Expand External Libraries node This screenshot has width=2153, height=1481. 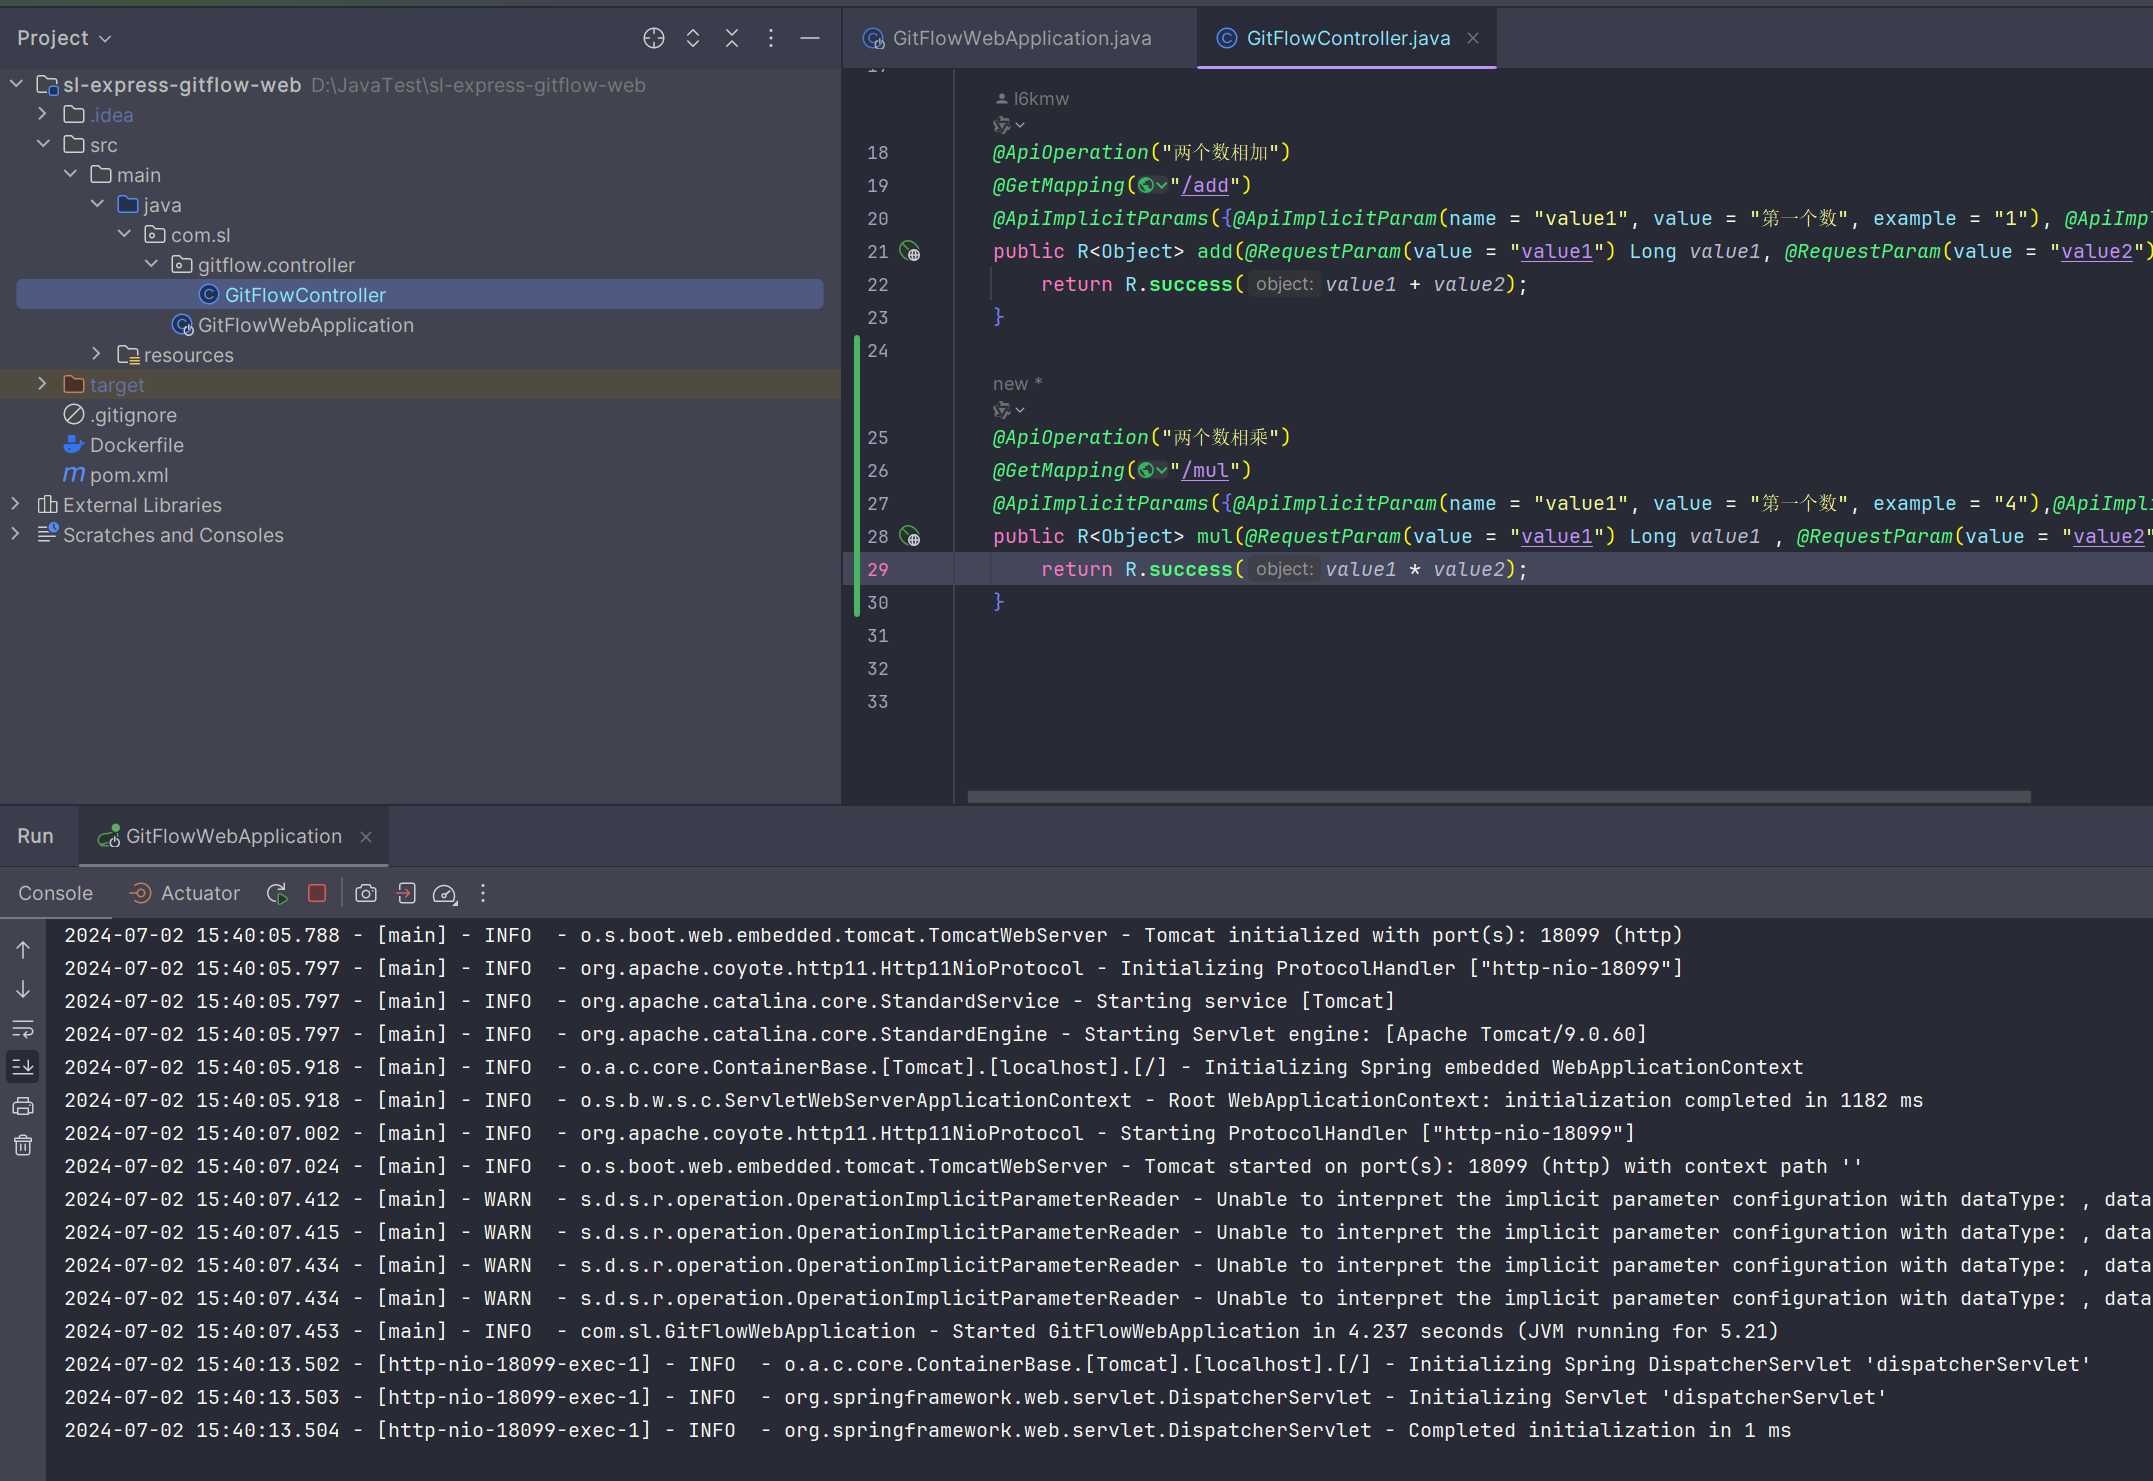coord(17,504)
